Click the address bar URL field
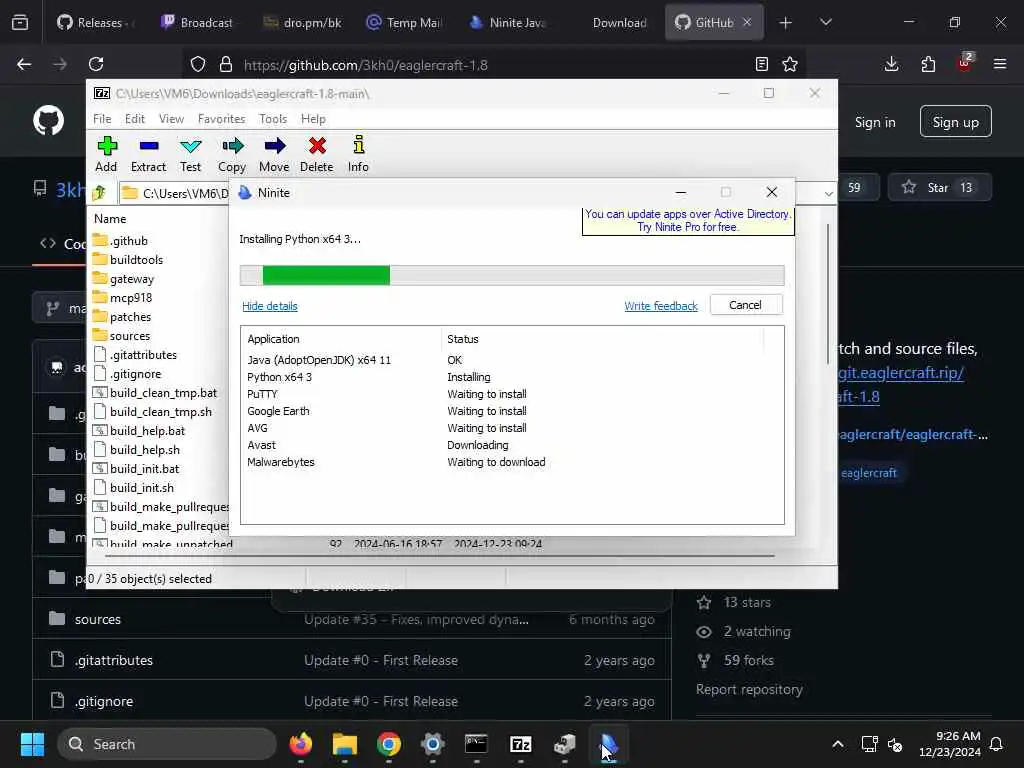This screenshot has width=1024, height=768. (x=496, y=65)
